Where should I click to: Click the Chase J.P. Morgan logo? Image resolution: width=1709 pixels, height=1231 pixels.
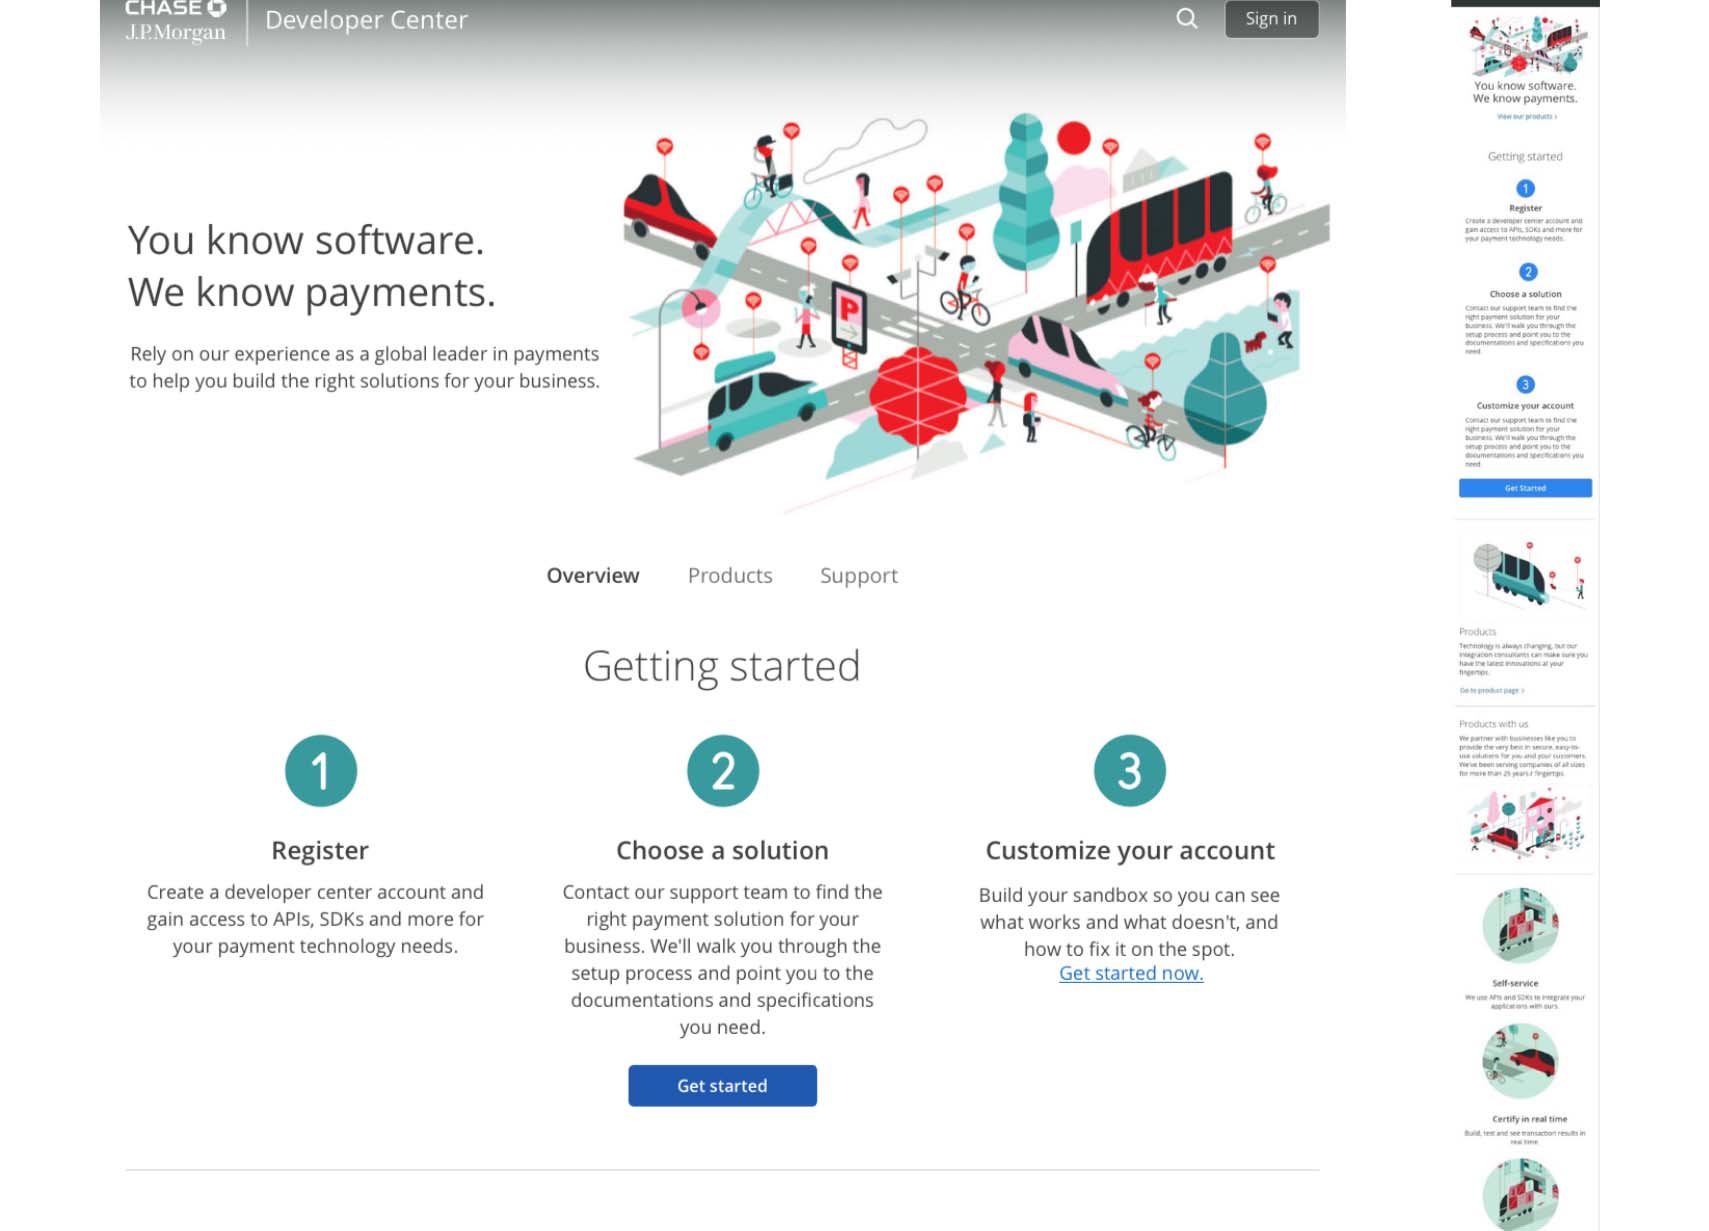[x=176, y=21]
